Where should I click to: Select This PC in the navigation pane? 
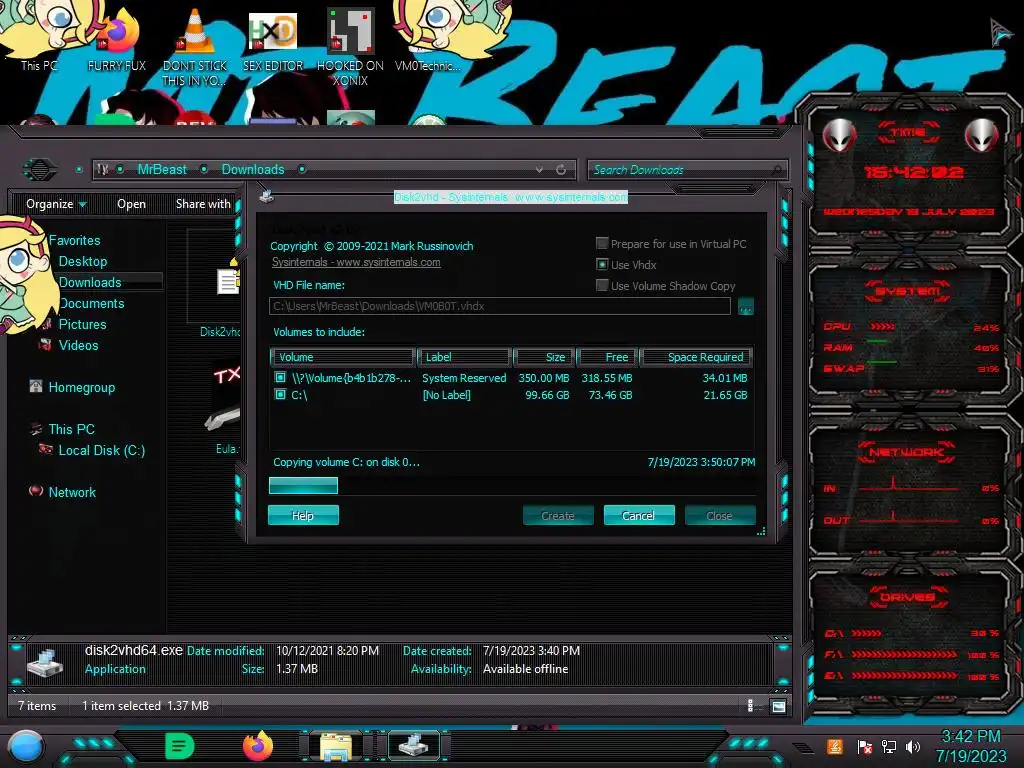click(72, 429)
